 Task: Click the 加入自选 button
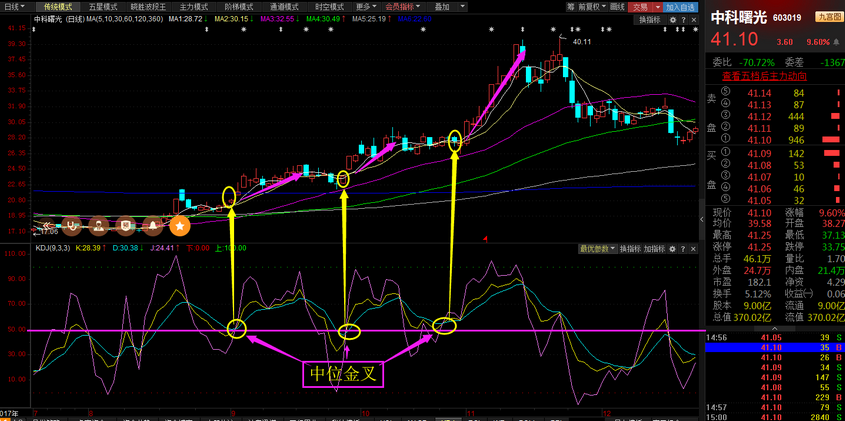click(x=681, y=6)
